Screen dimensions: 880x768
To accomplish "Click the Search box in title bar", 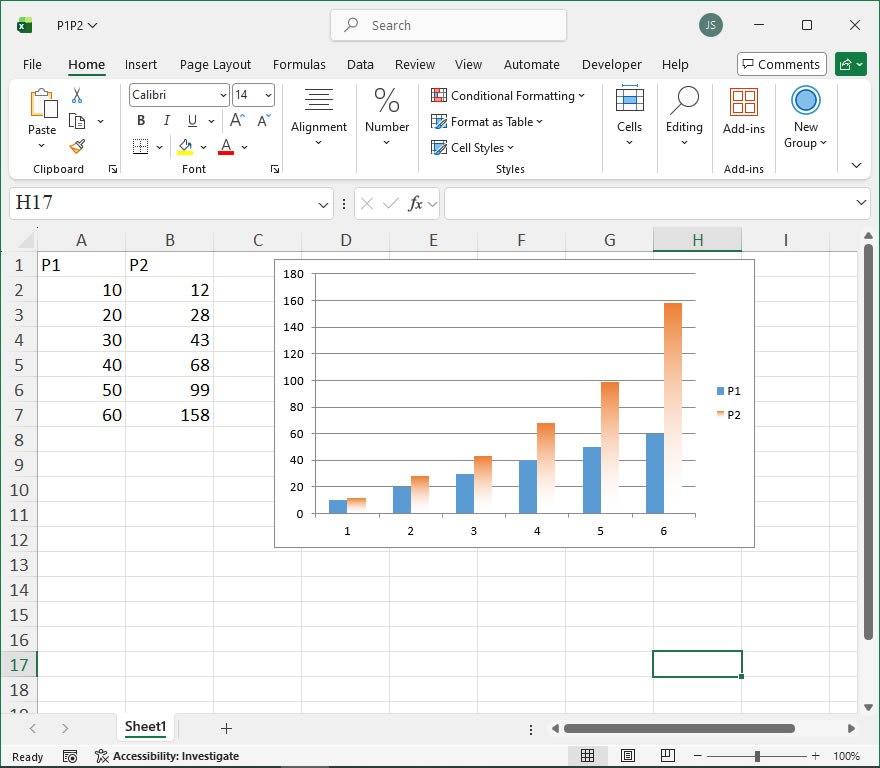I will coord(448,26).
